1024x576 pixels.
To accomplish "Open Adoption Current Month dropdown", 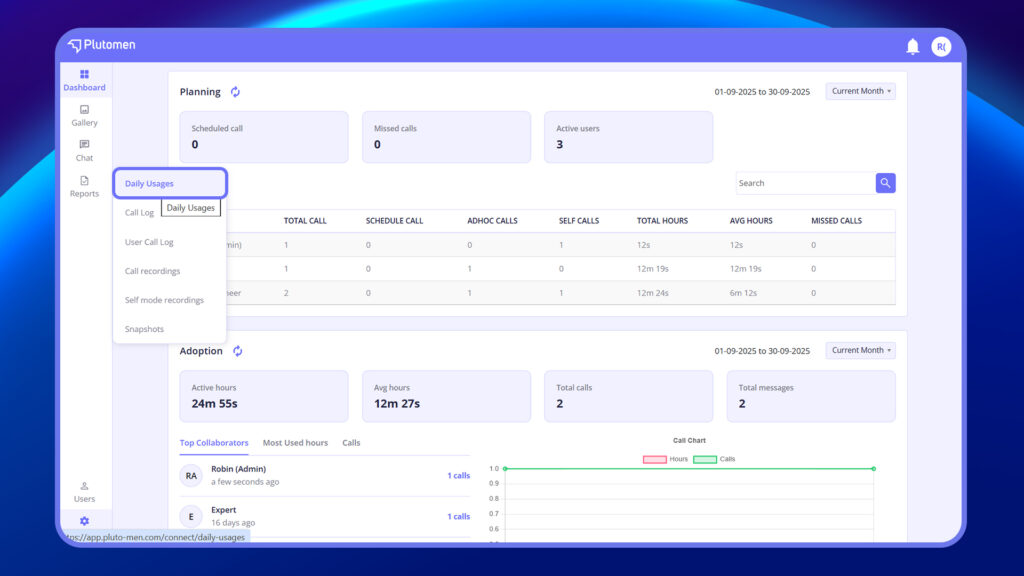I will 861,351.
